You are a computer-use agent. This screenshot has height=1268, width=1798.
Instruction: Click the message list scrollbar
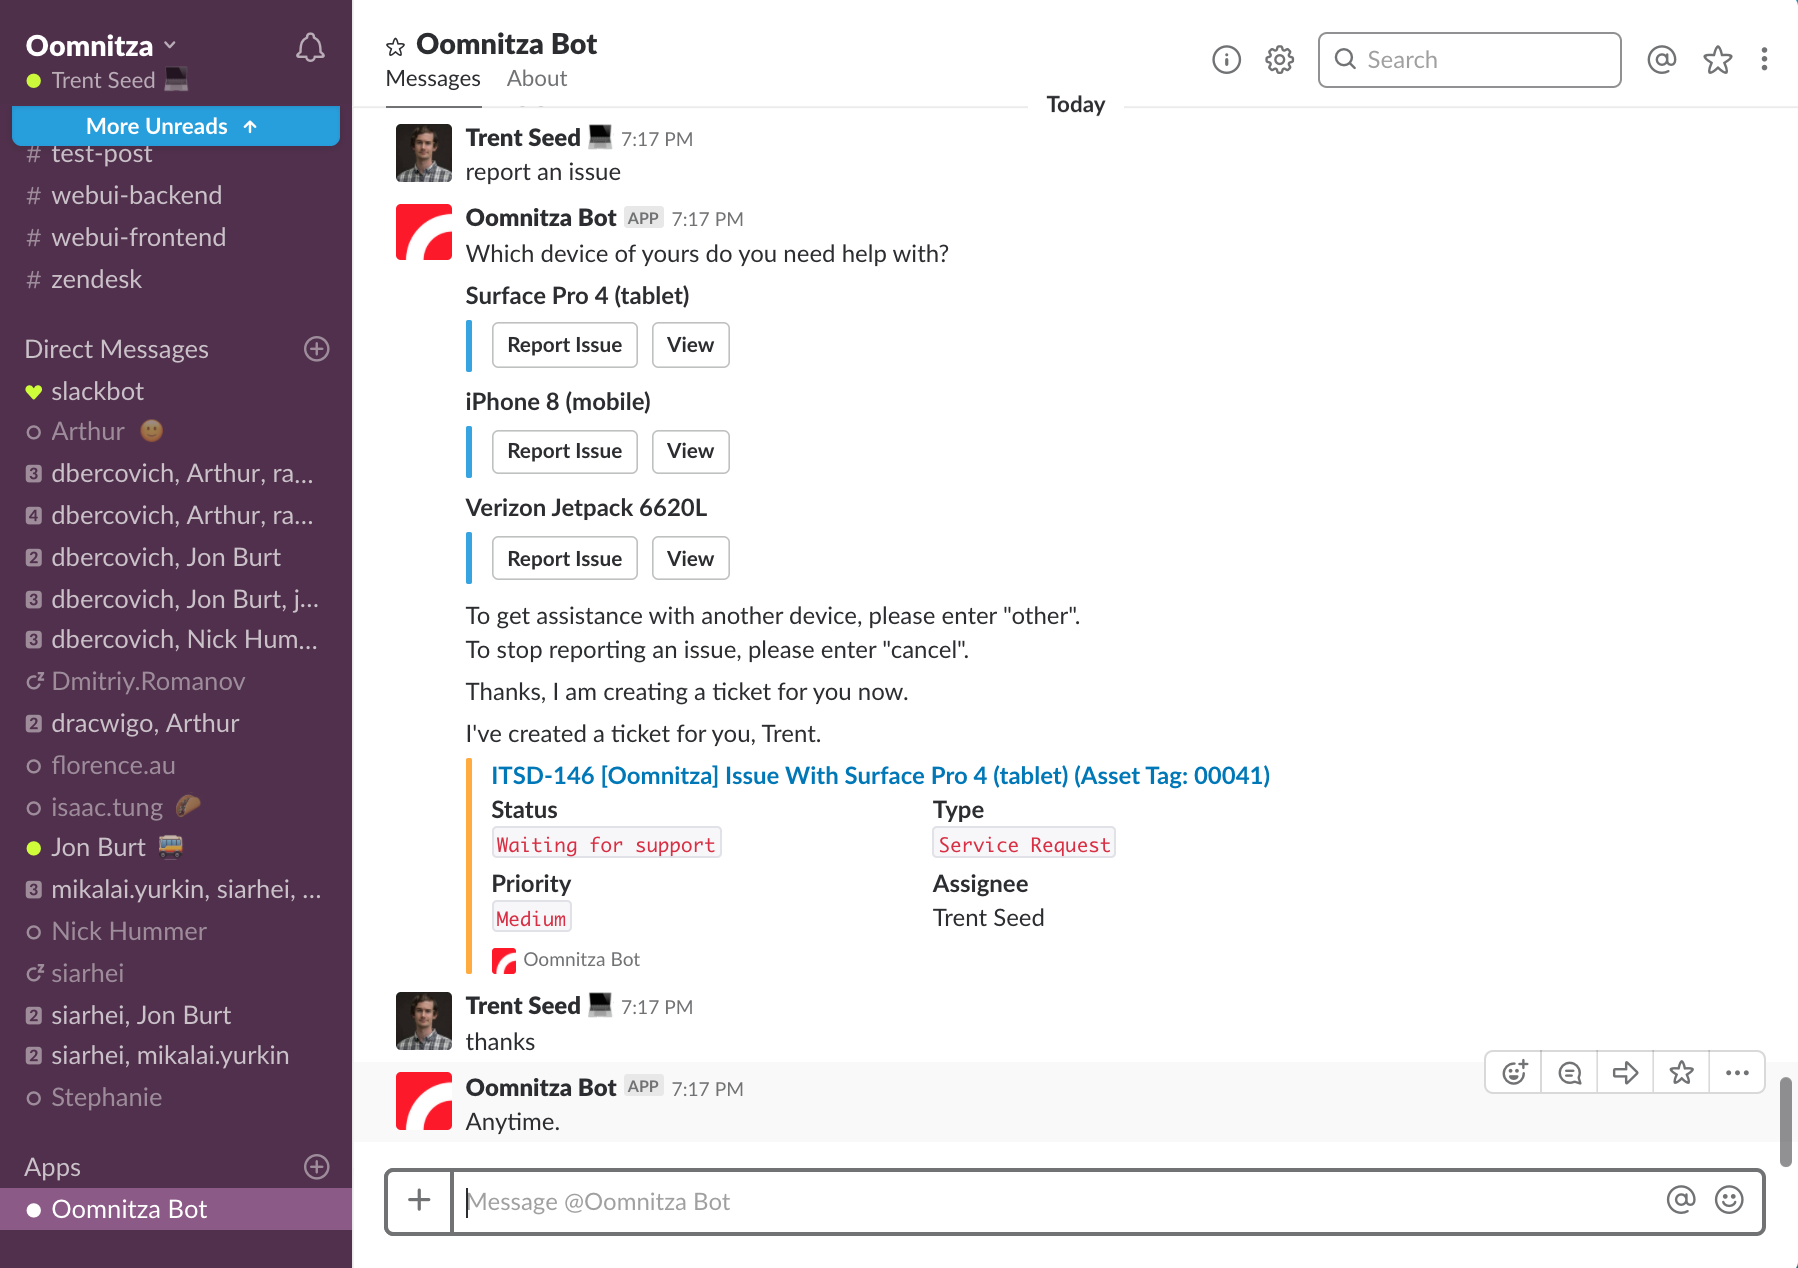click(x=1786, y=1121)
